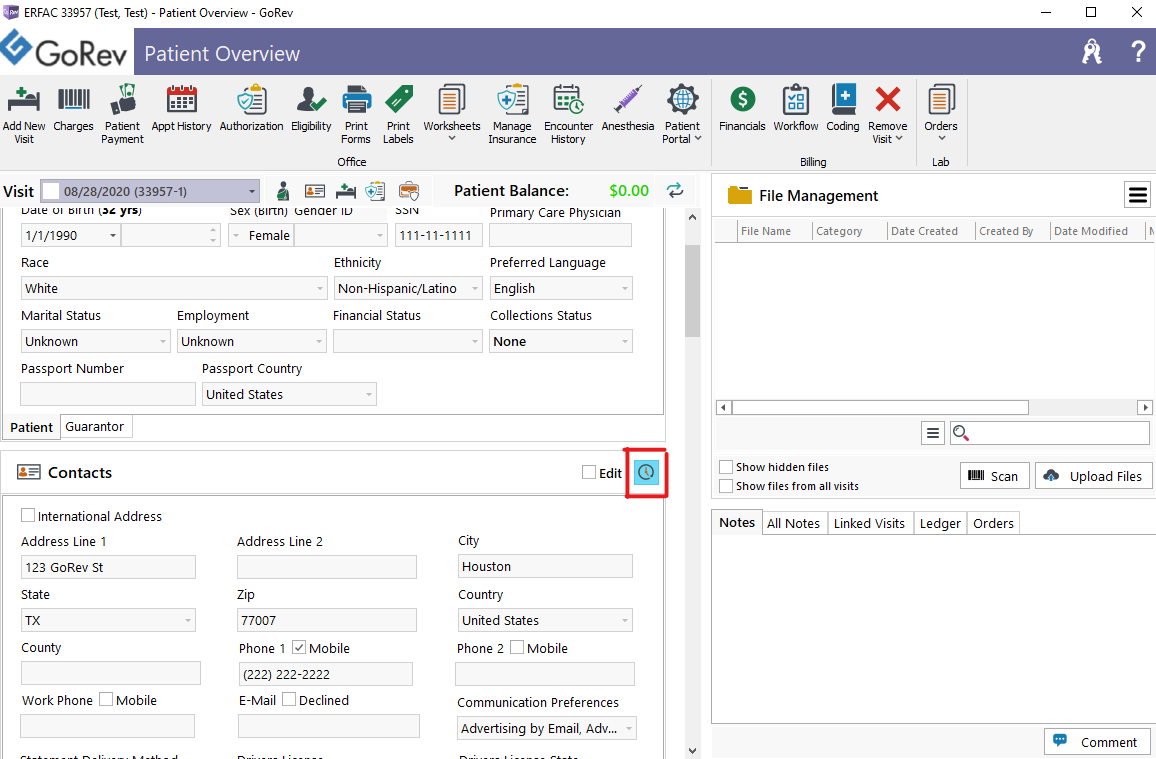Image resolution: width=1156 pixels, height=759 pixels.
Task: Open Appt History from the ribbon
Action: [181, 100]
